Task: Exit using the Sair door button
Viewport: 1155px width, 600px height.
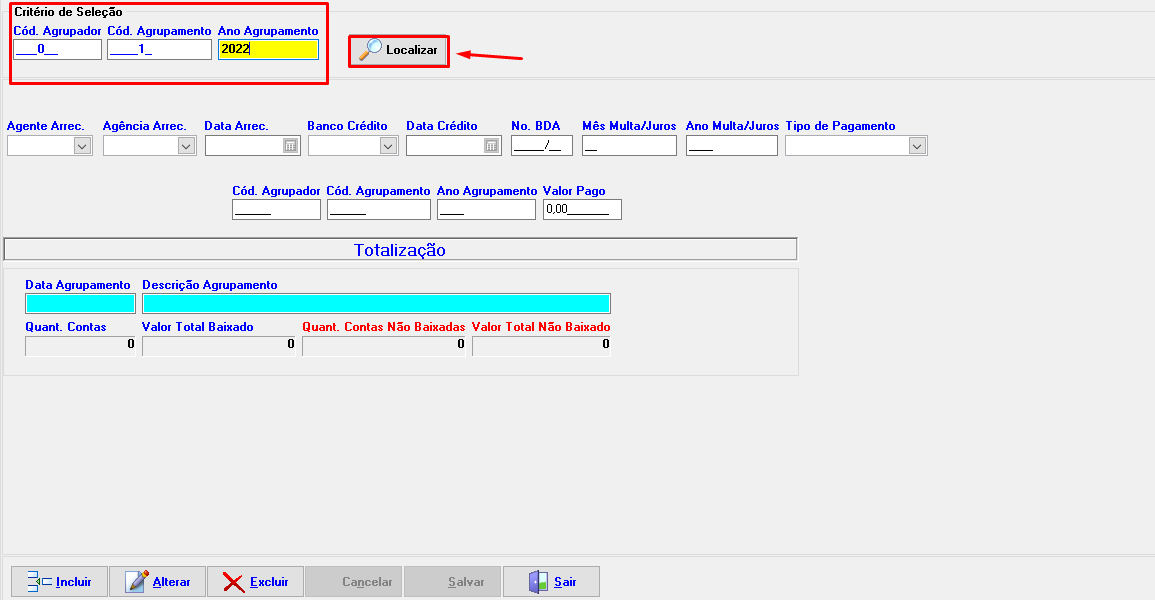Action: click(552, 581)
